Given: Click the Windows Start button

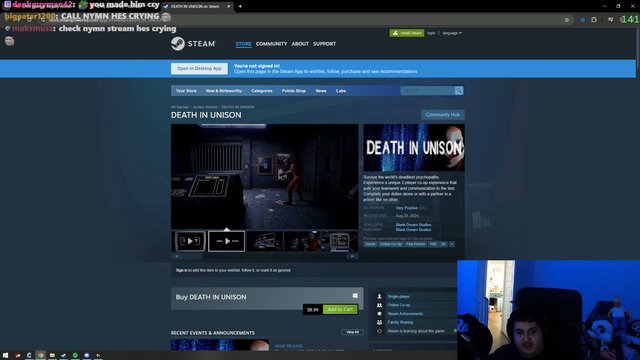Looking at the screenshot, I should 6,356.
